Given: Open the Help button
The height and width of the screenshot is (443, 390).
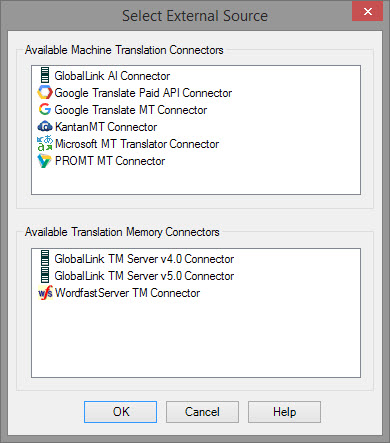Looking at the screenshot, I should coord(284,412).
